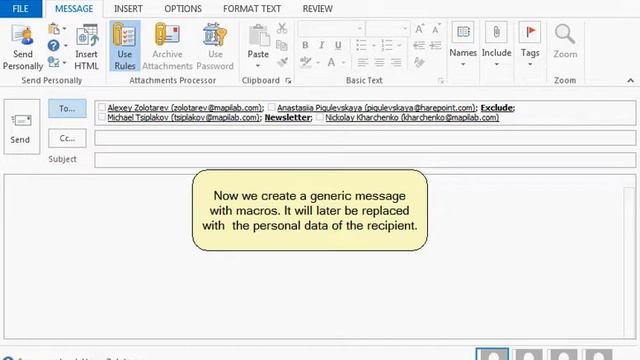
Task: Open the FILE tab
Action: point(20,9)
